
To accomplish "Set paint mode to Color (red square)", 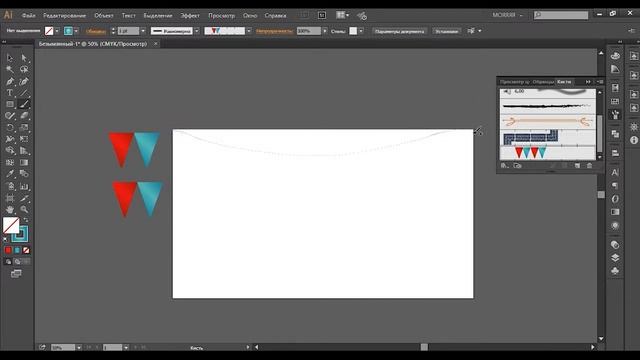I will 8,250.
